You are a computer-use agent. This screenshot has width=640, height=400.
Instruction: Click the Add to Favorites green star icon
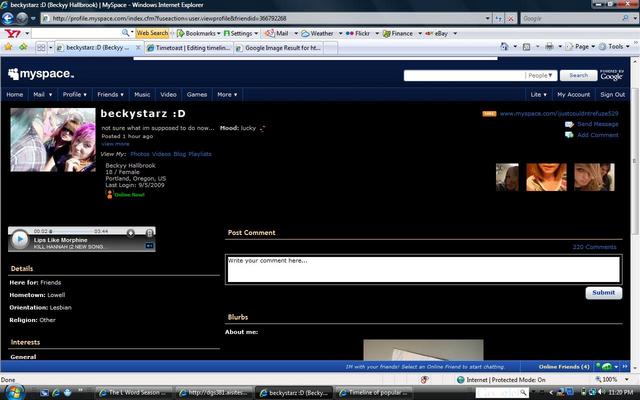(x=23, y=47)
